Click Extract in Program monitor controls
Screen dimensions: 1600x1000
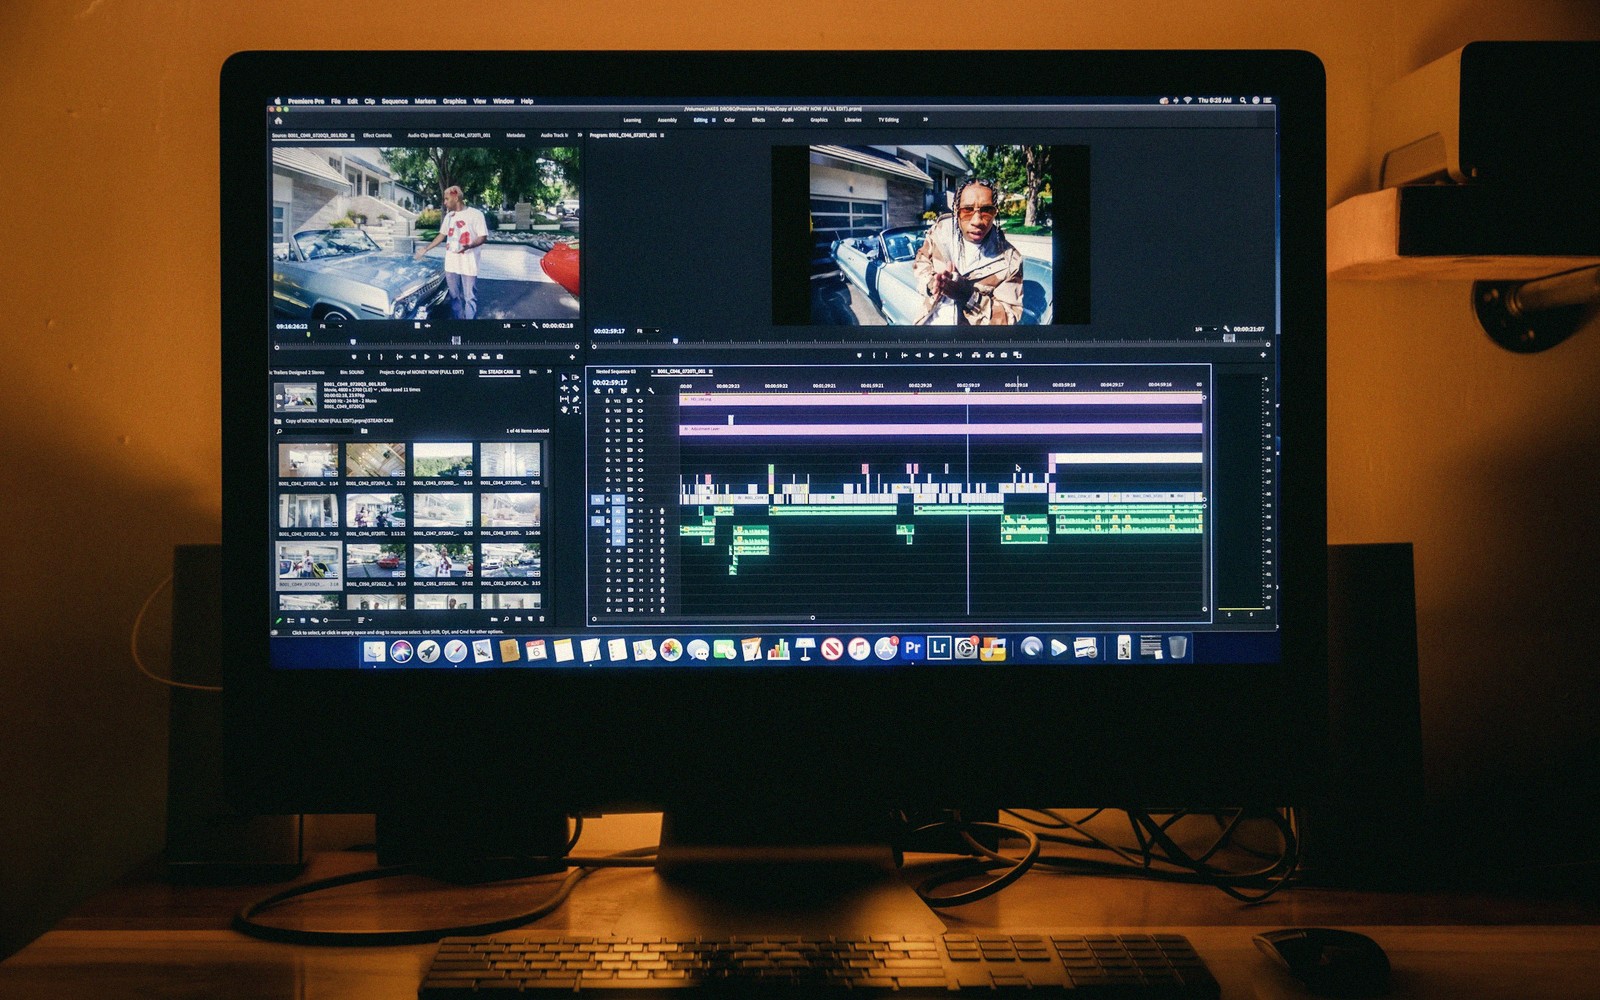(x=990, y=355)
